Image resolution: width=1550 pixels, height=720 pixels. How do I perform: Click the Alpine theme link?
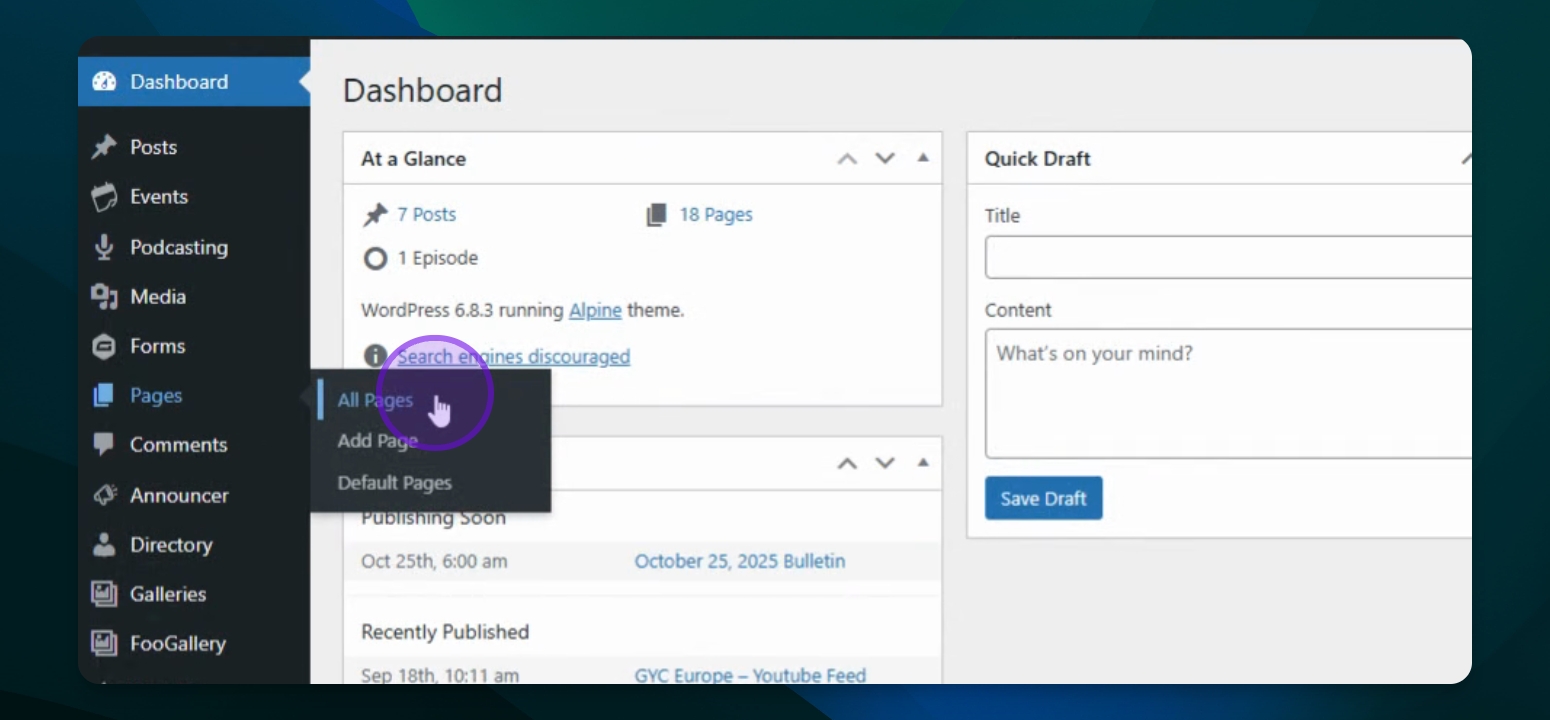pyautogui.click(x=595, y=311)
